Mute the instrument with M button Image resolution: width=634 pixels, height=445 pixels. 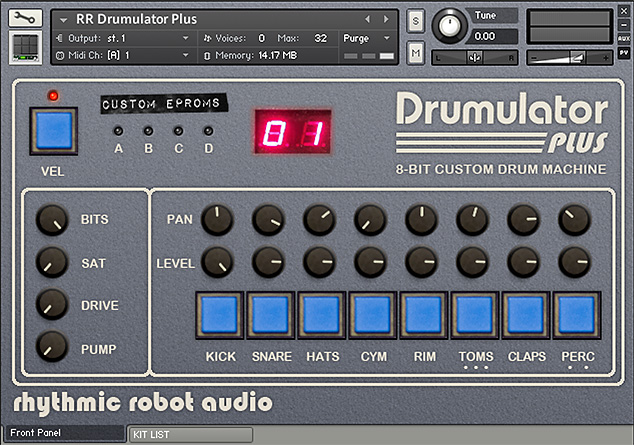(416, 51)
